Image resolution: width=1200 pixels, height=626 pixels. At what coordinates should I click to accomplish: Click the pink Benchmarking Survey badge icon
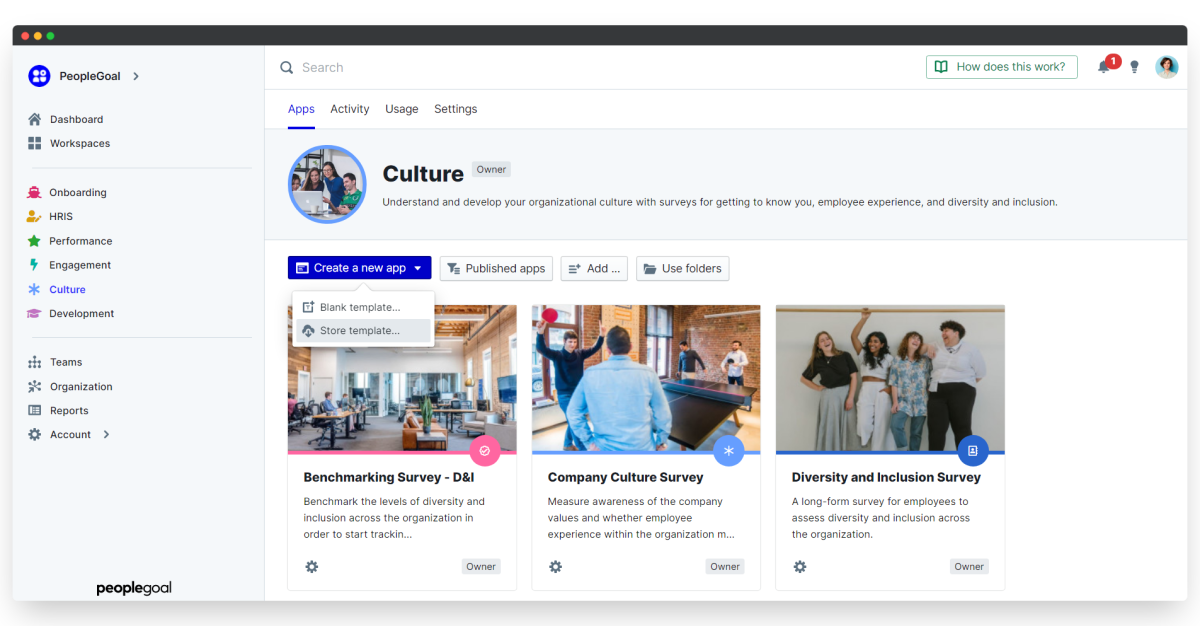click(x=485, y=451)
